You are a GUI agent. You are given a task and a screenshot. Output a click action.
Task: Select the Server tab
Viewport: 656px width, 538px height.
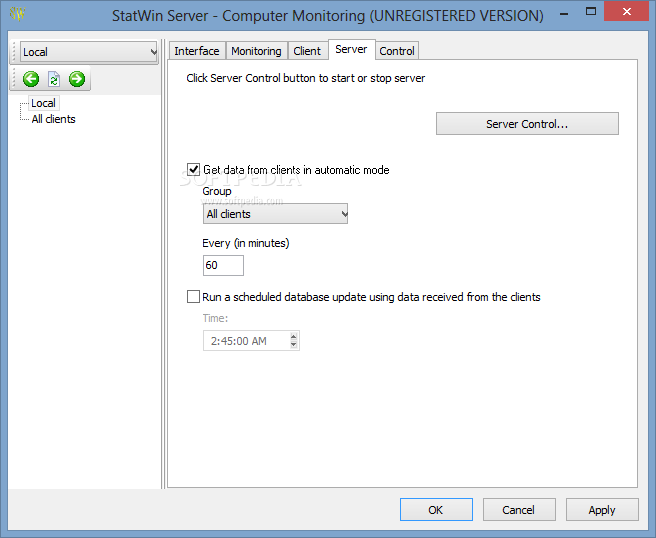click(351, 49)
